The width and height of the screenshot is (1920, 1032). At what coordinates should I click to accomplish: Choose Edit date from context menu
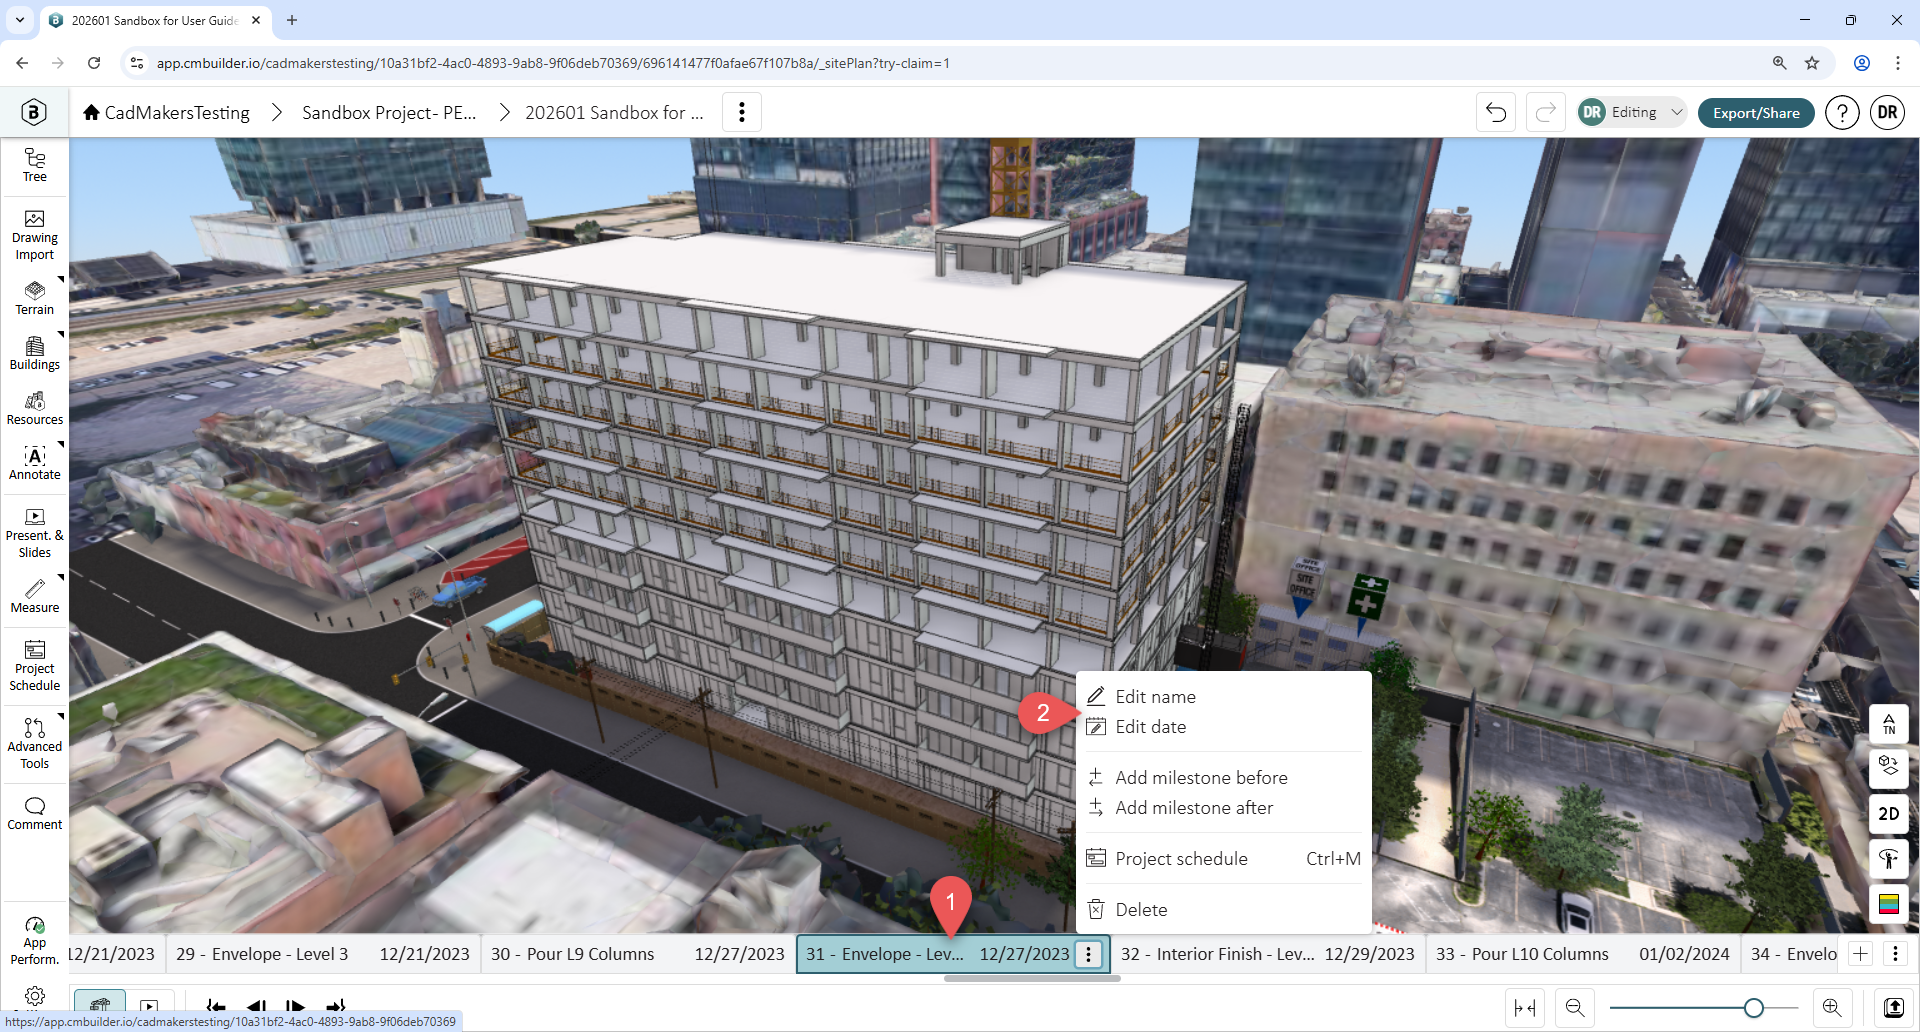(x=1223, y=727)
